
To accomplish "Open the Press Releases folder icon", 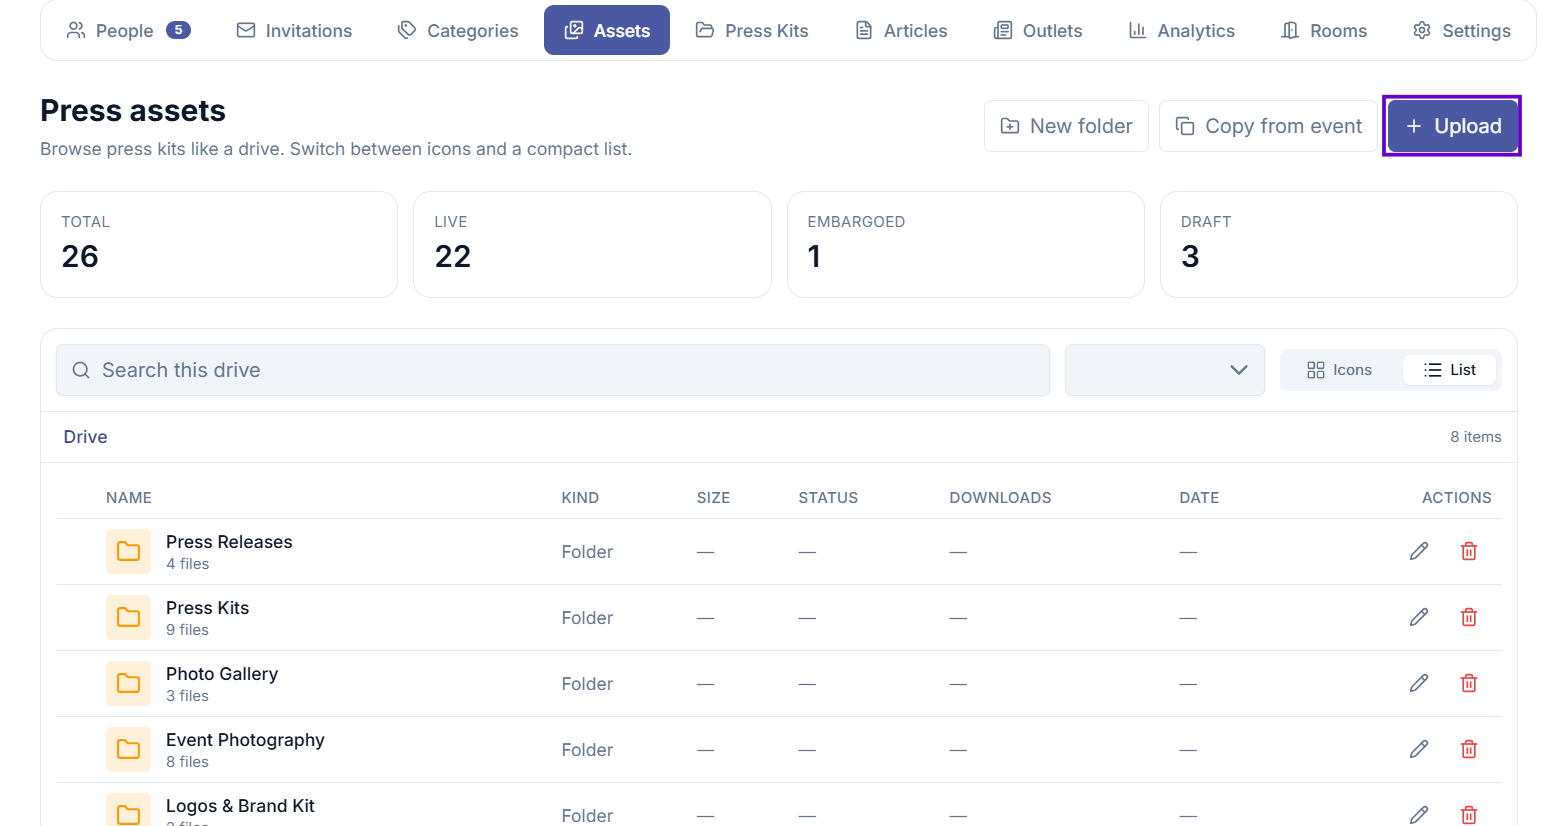I will (x=128, y=551).
